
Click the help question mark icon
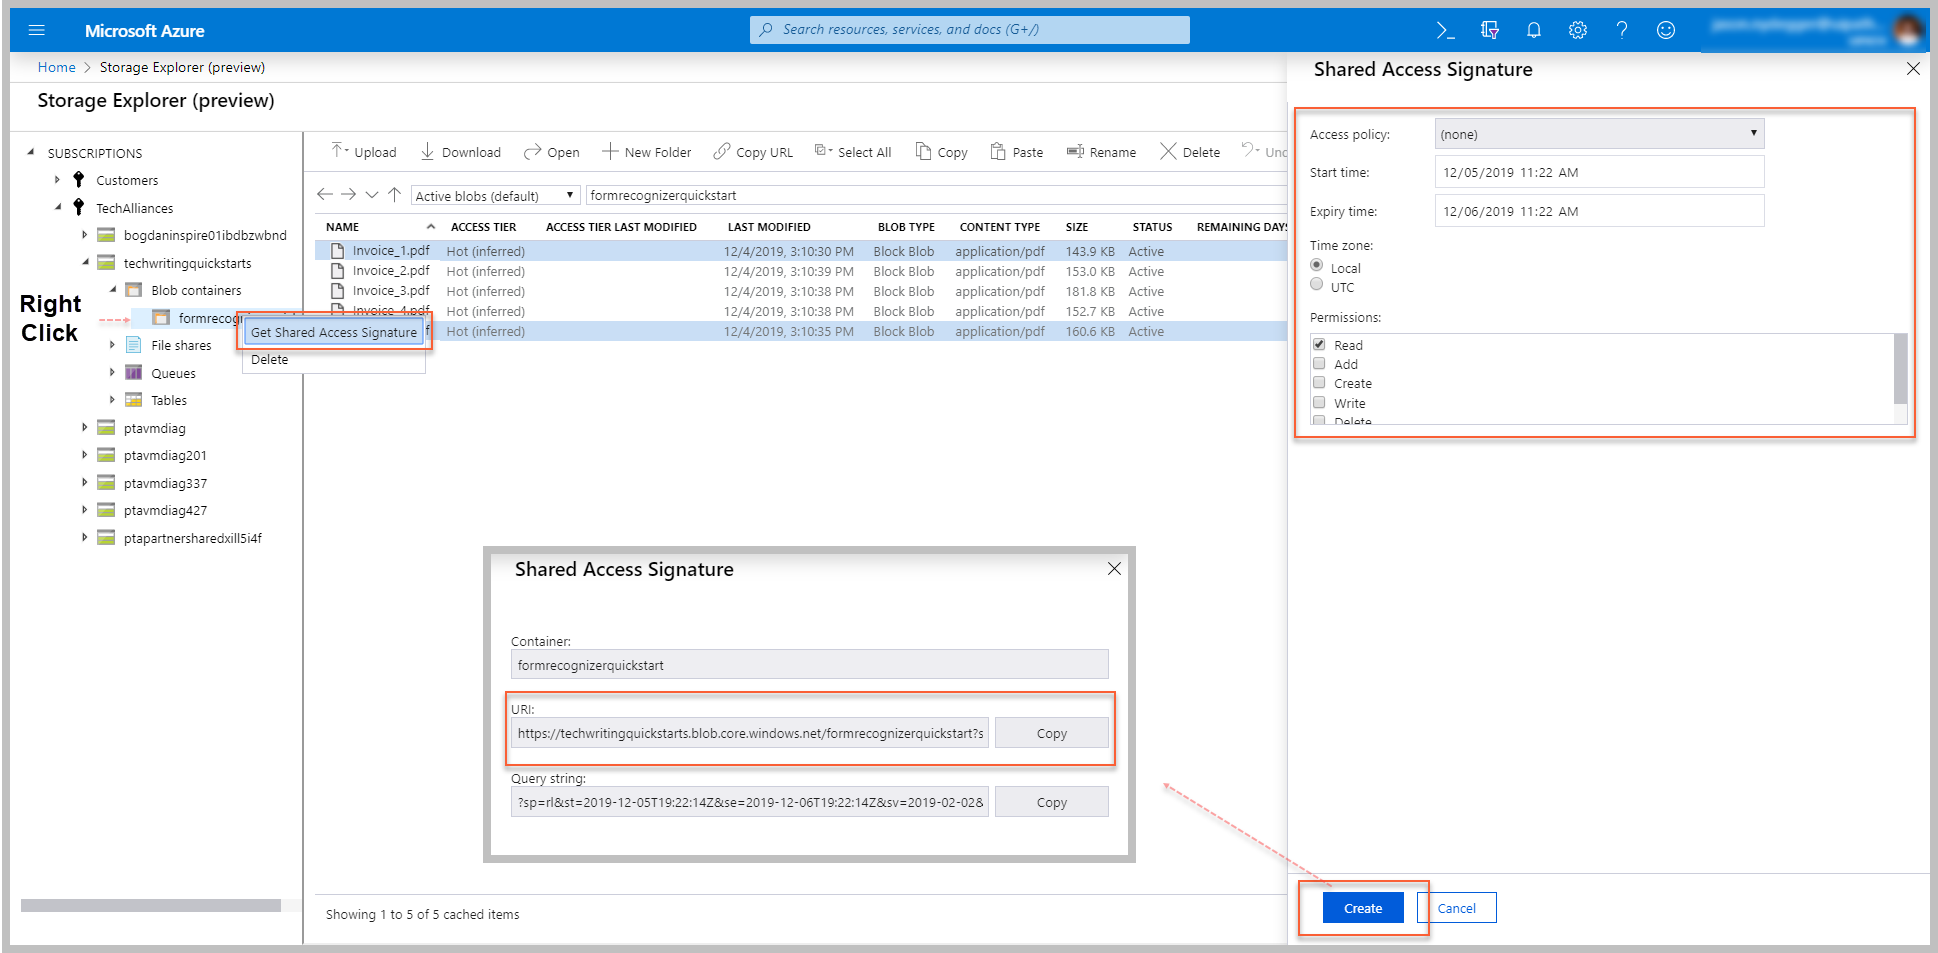point(1621,30)
